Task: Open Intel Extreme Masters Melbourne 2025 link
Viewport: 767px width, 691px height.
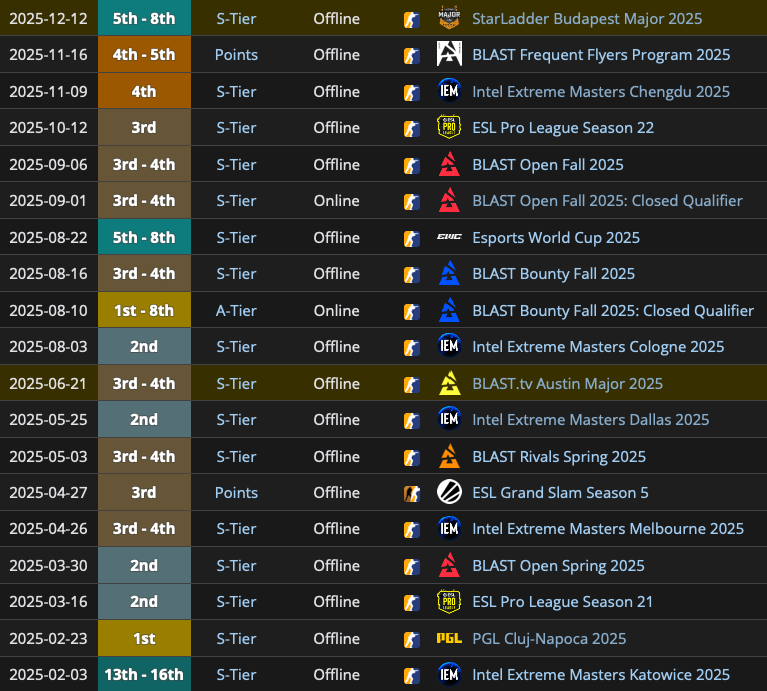Action: pyautogui.click(x=608, y=529)
